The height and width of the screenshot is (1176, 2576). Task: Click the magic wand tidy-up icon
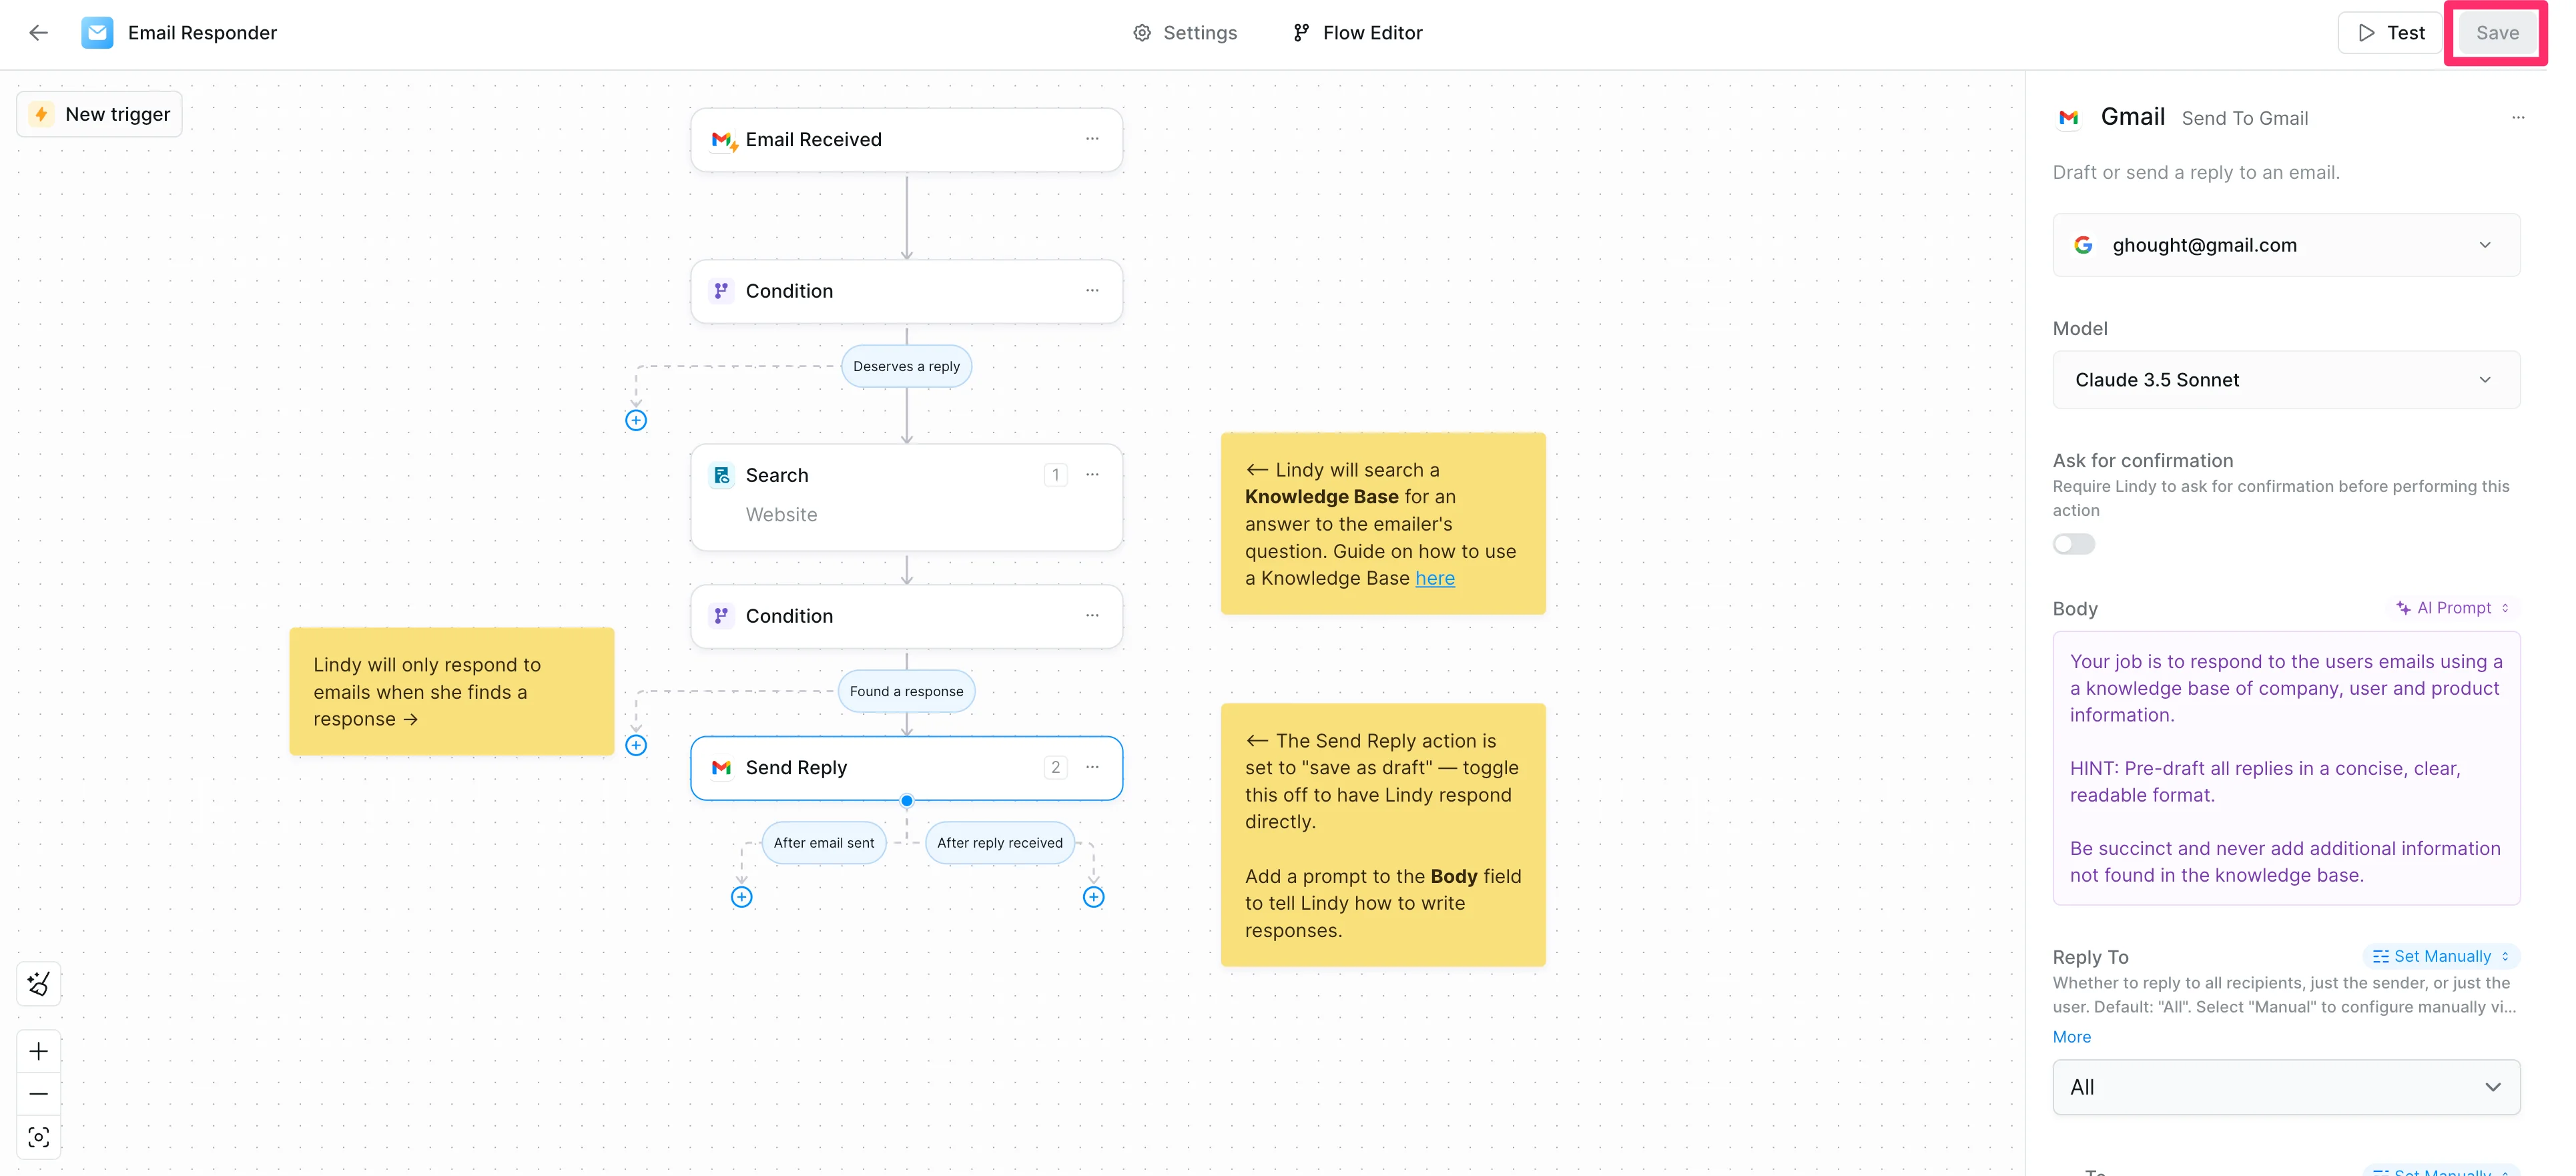point(39,984)
